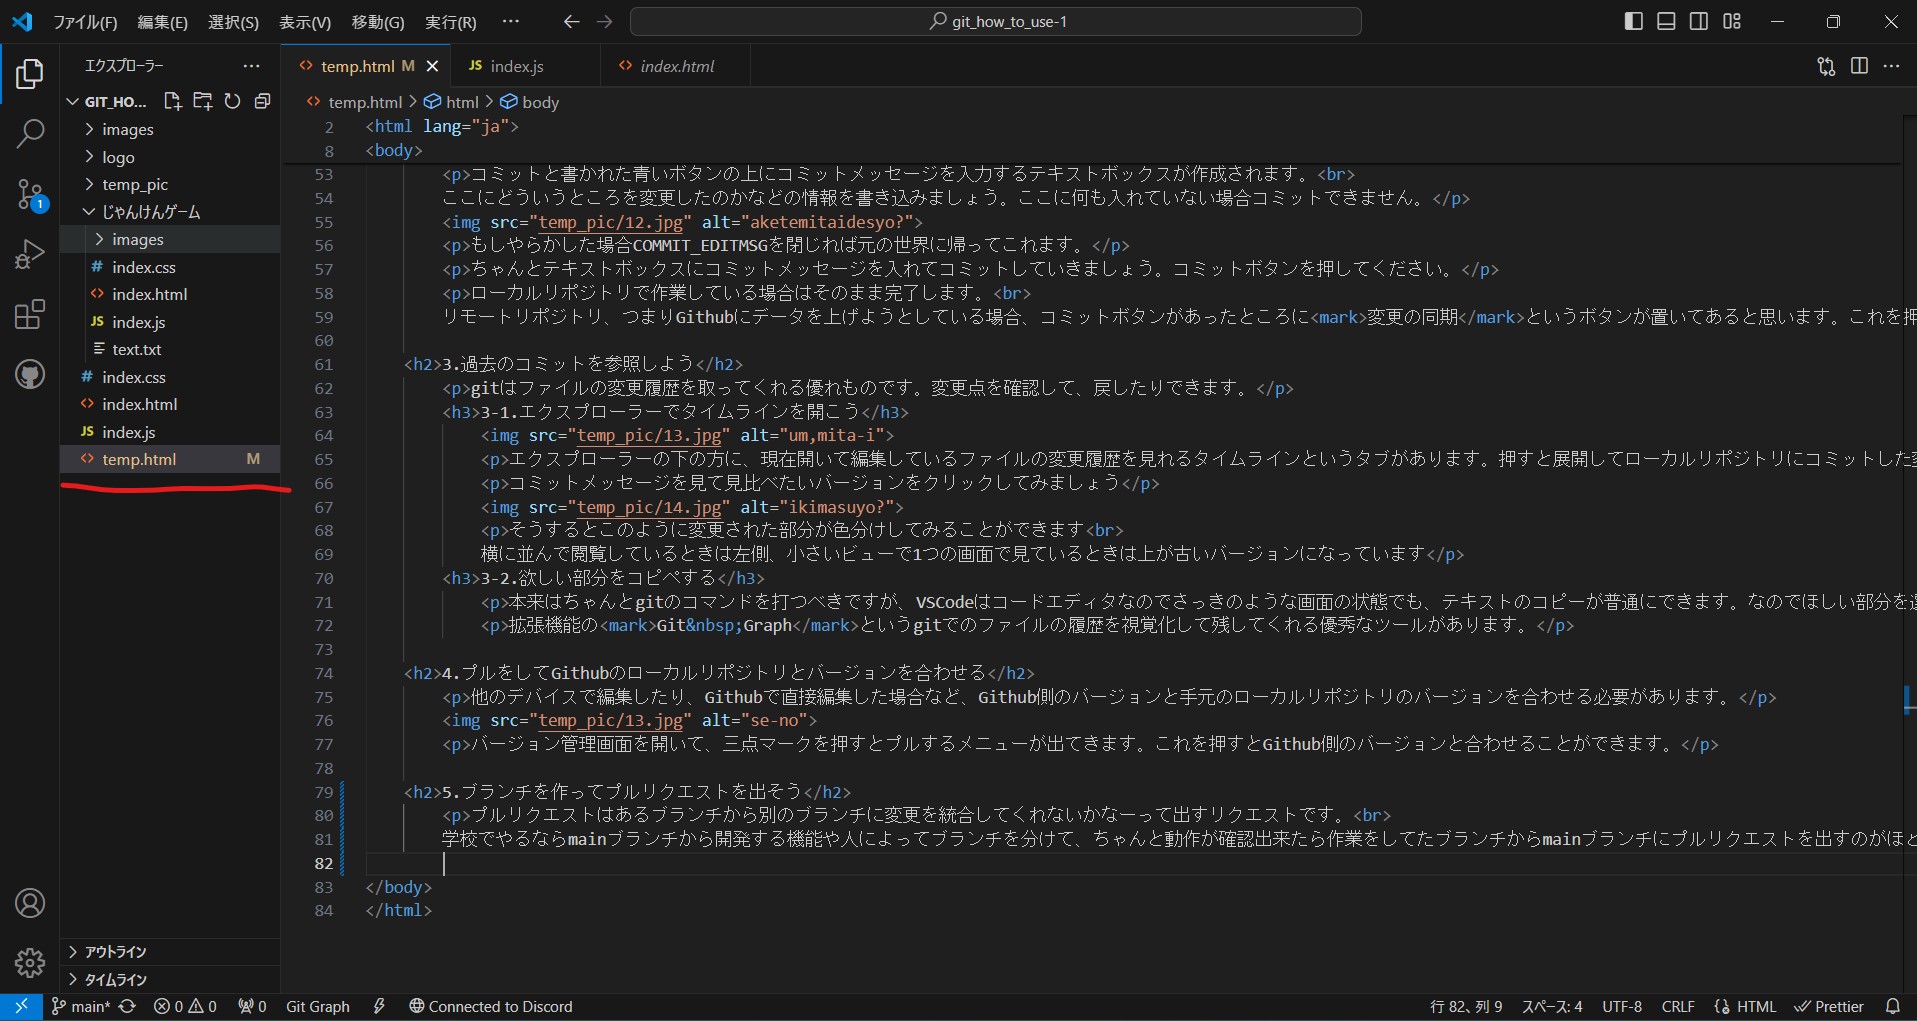
Task: Toggle the secondary side bar layout button
Action: pos(1699,21)
